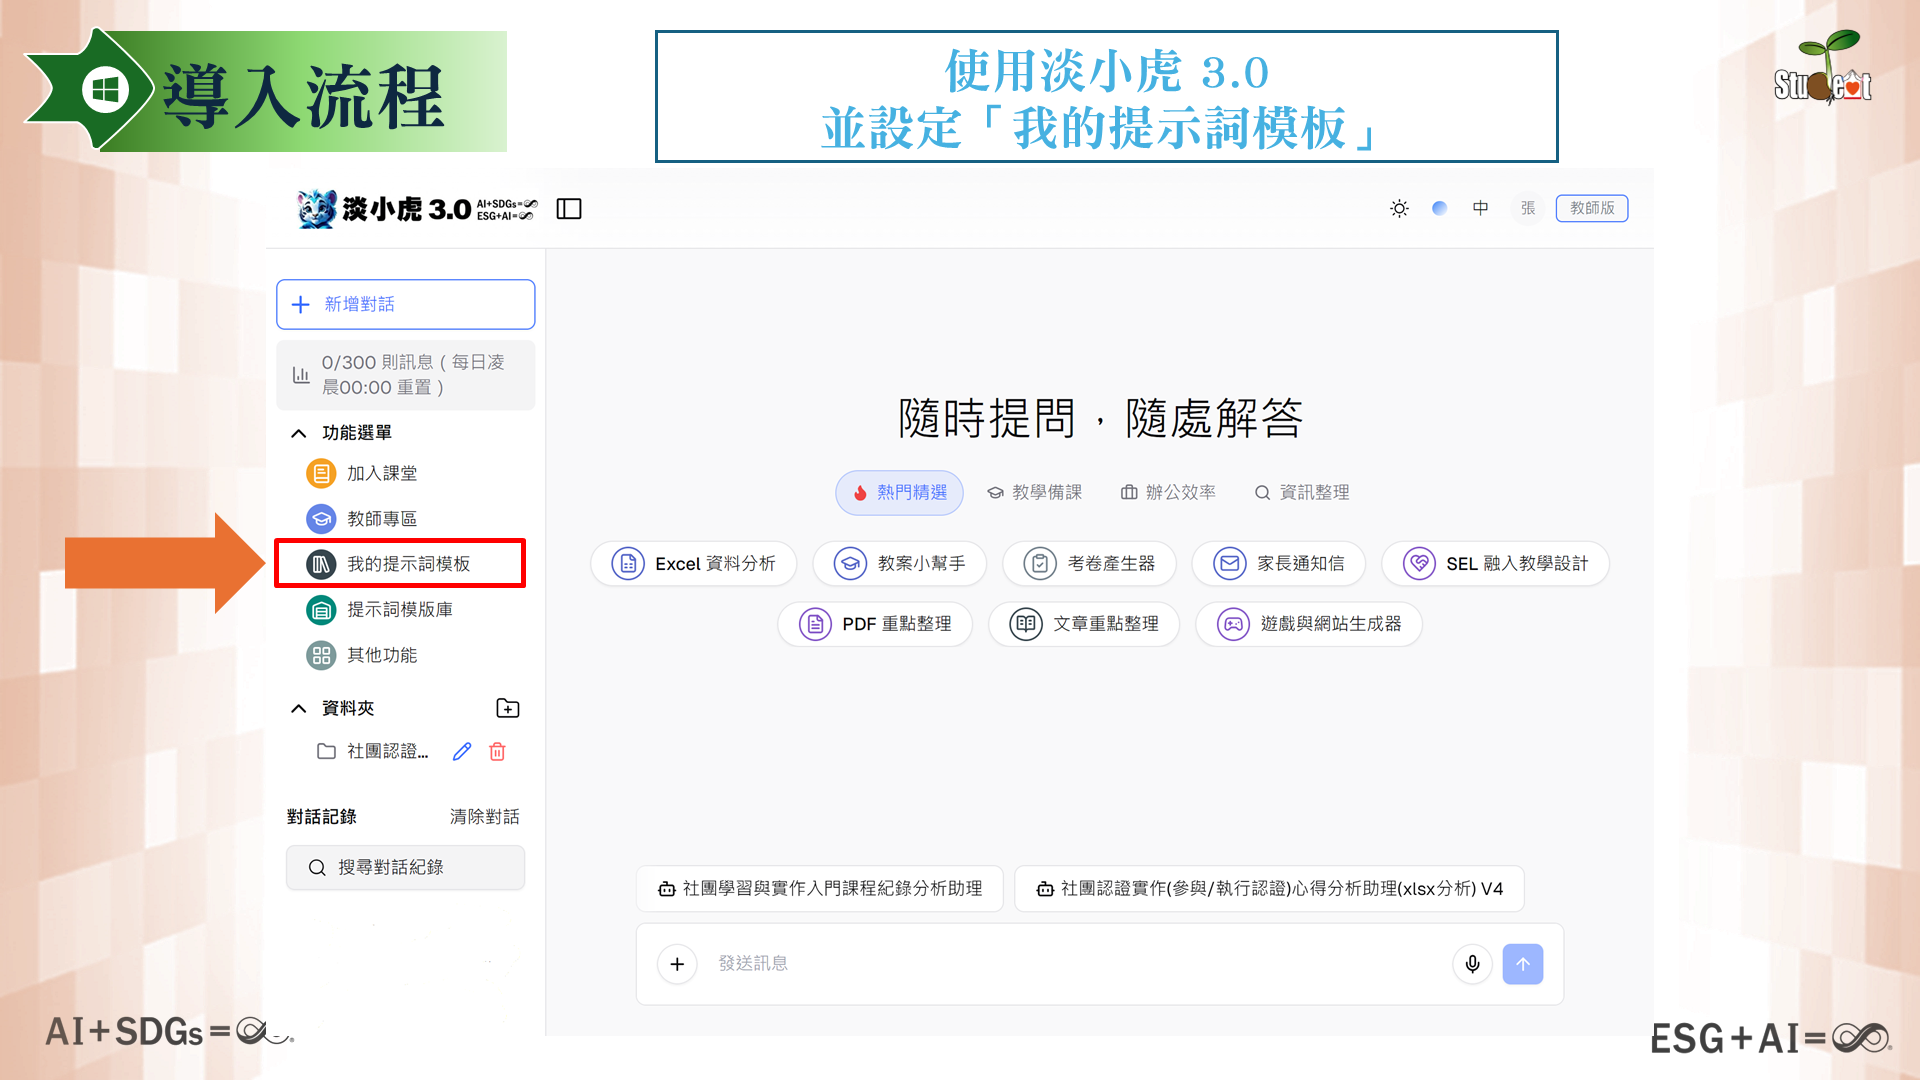Select the 熱門精選 tab

[899, 492]
